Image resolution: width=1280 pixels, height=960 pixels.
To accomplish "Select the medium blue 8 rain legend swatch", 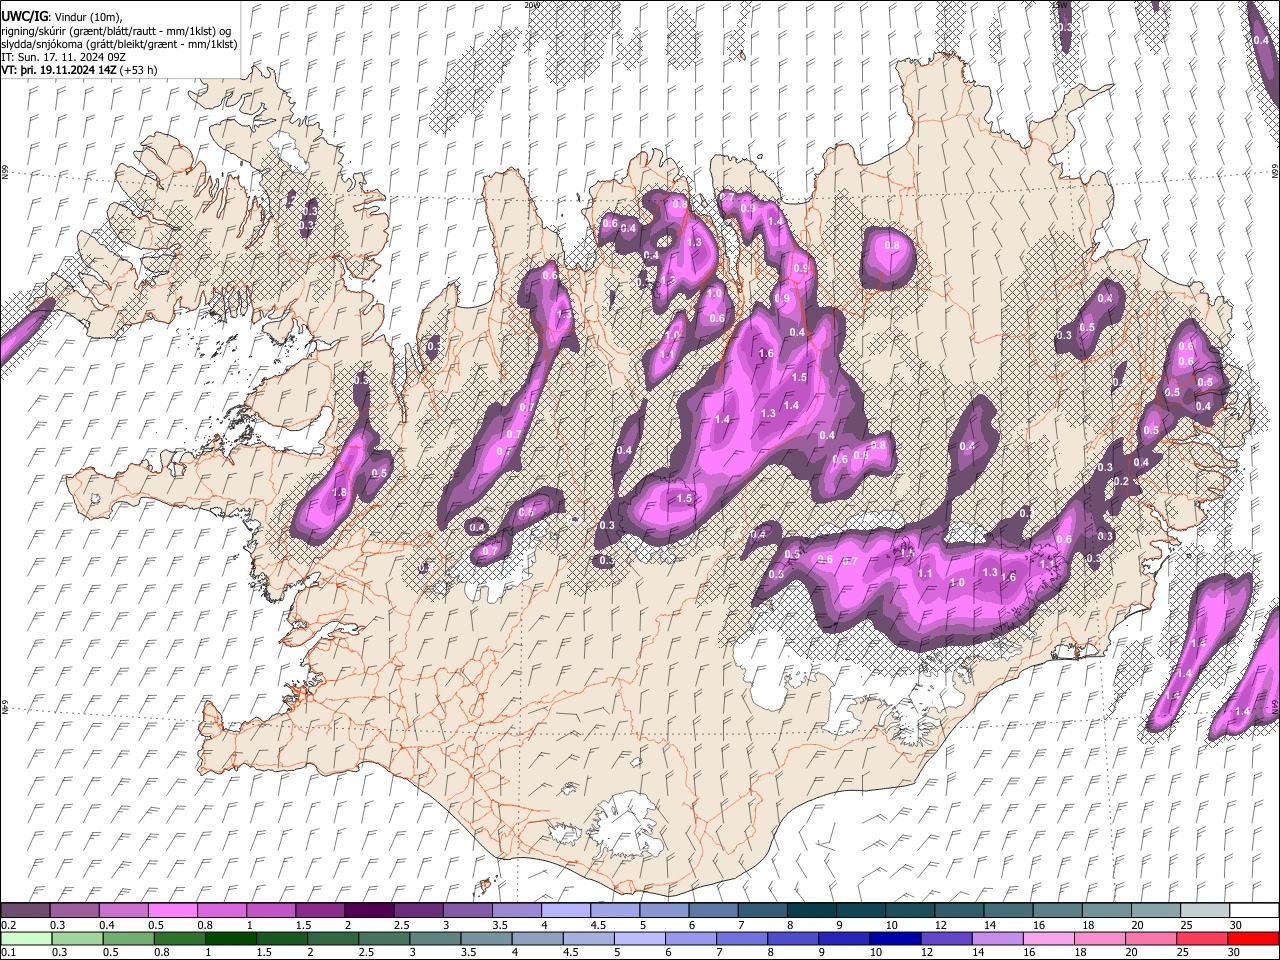I will click(794, 938).
